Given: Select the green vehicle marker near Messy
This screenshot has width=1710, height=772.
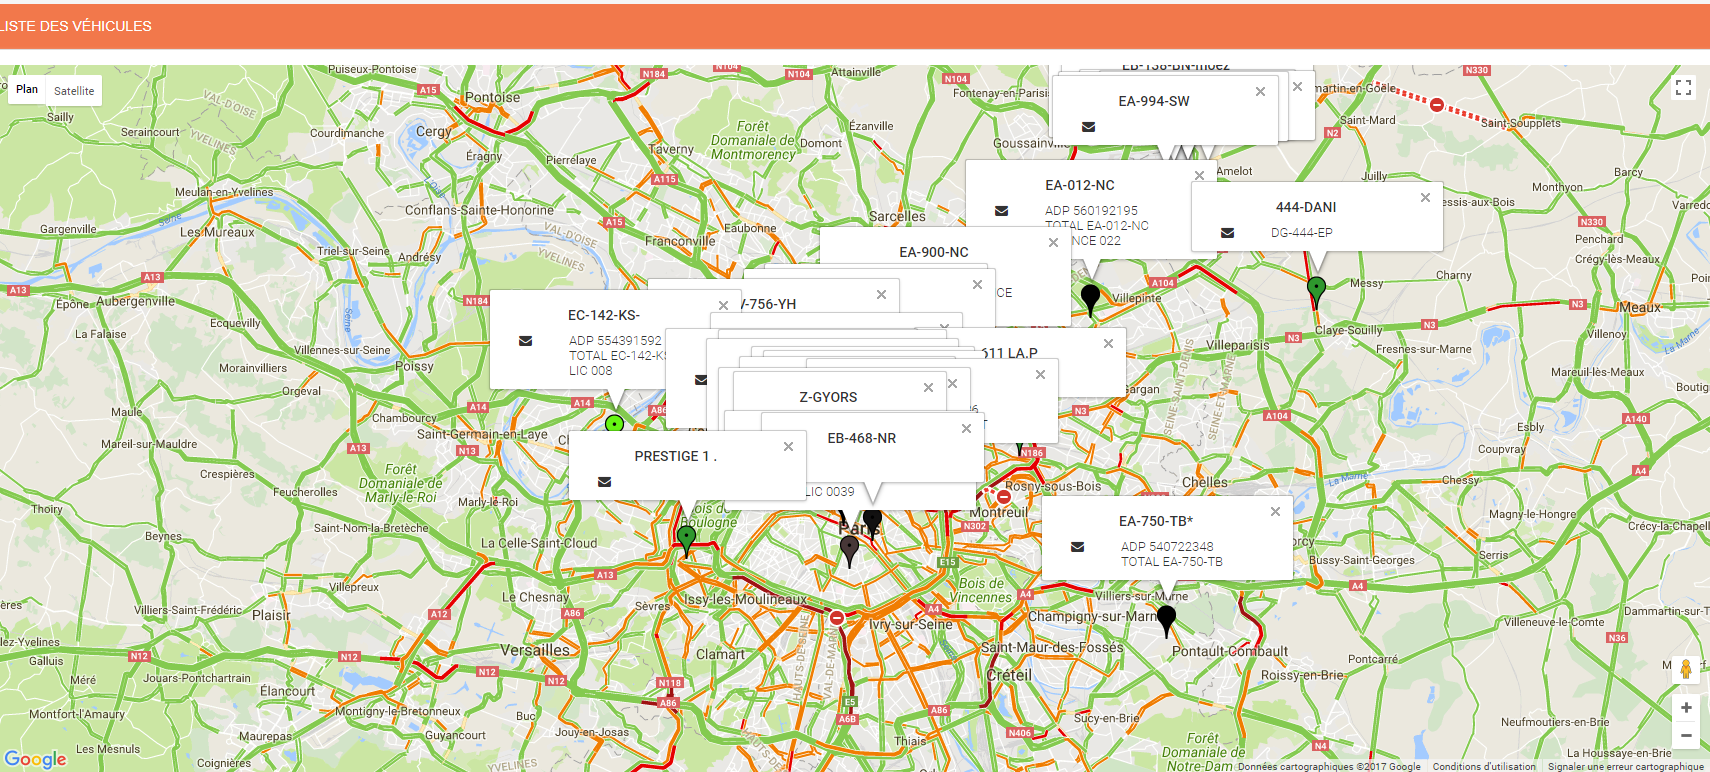Looking at the screenshot, I should [1317, 290].
